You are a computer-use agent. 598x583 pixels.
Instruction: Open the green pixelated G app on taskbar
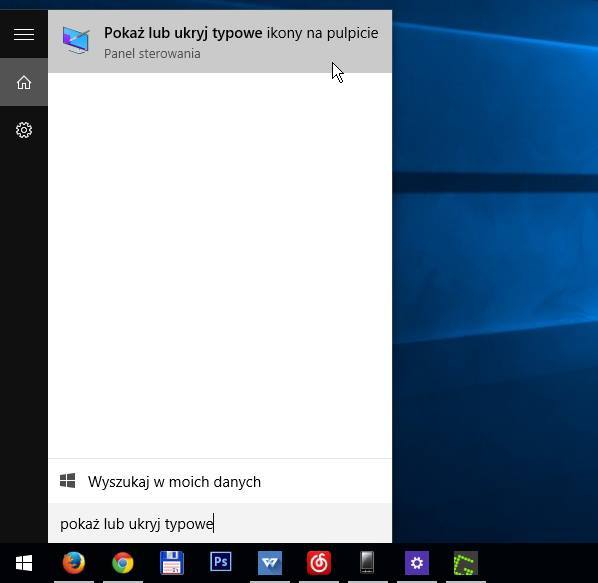click(466, 563)
